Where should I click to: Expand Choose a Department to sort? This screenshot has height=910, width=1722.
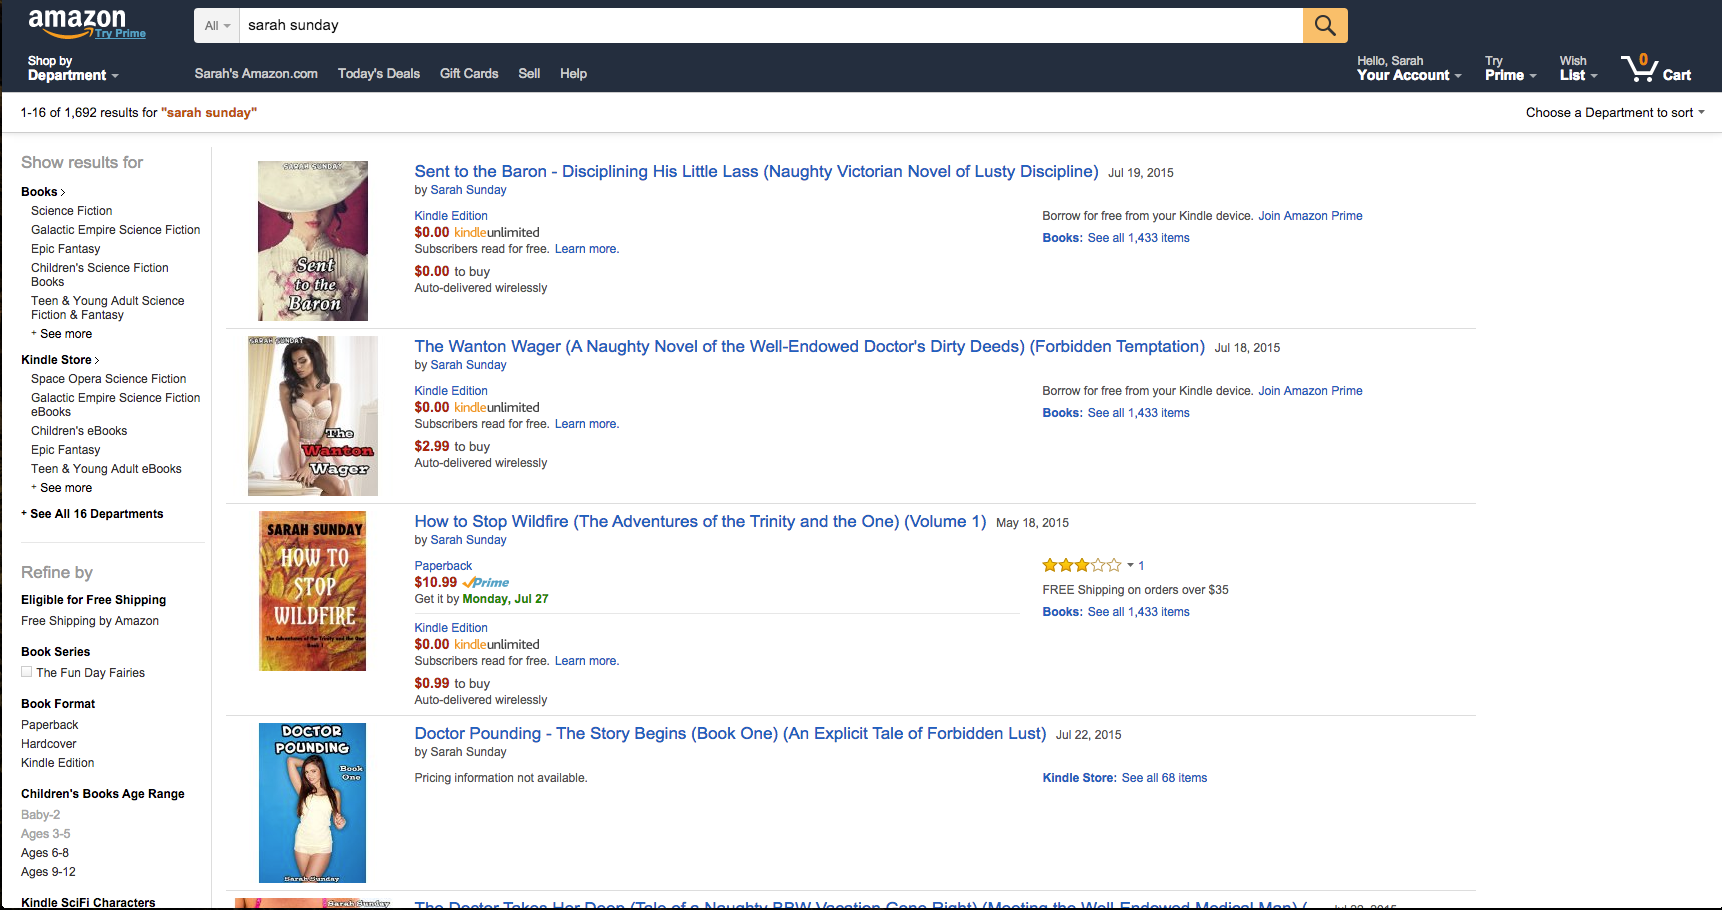point(1615,112)
